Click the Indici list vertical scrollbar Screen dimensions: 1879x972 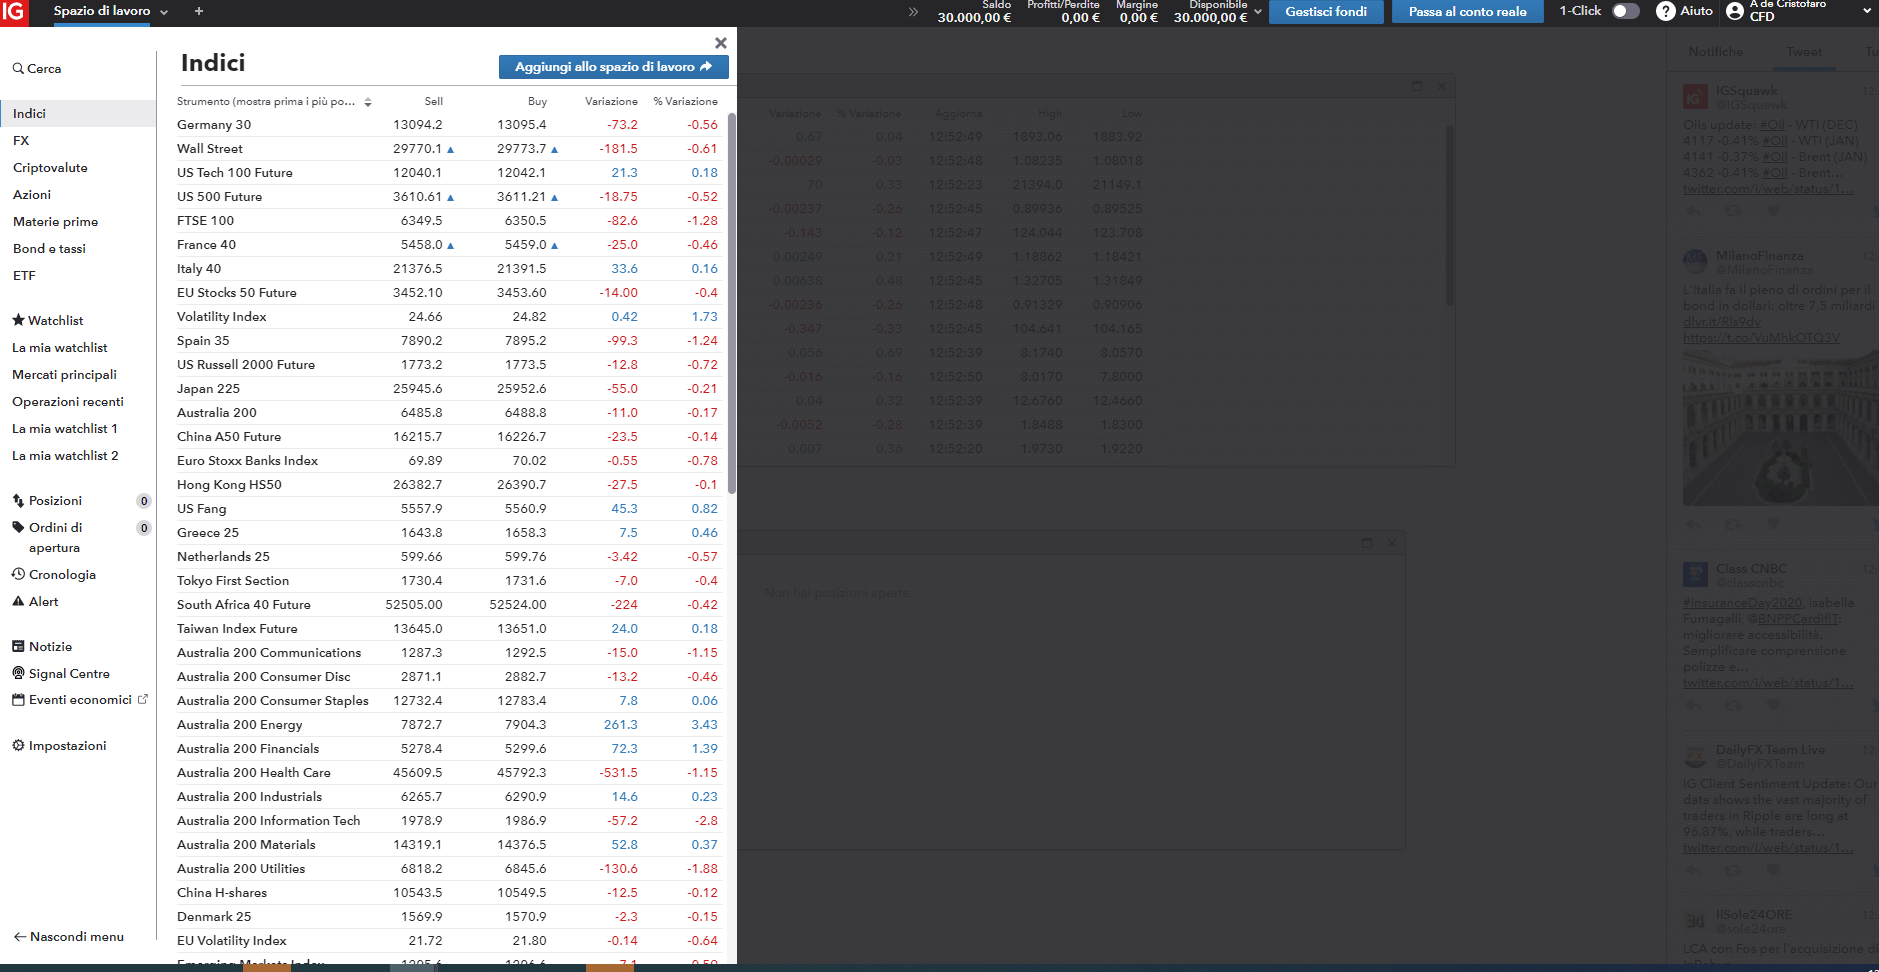[732, 303]
